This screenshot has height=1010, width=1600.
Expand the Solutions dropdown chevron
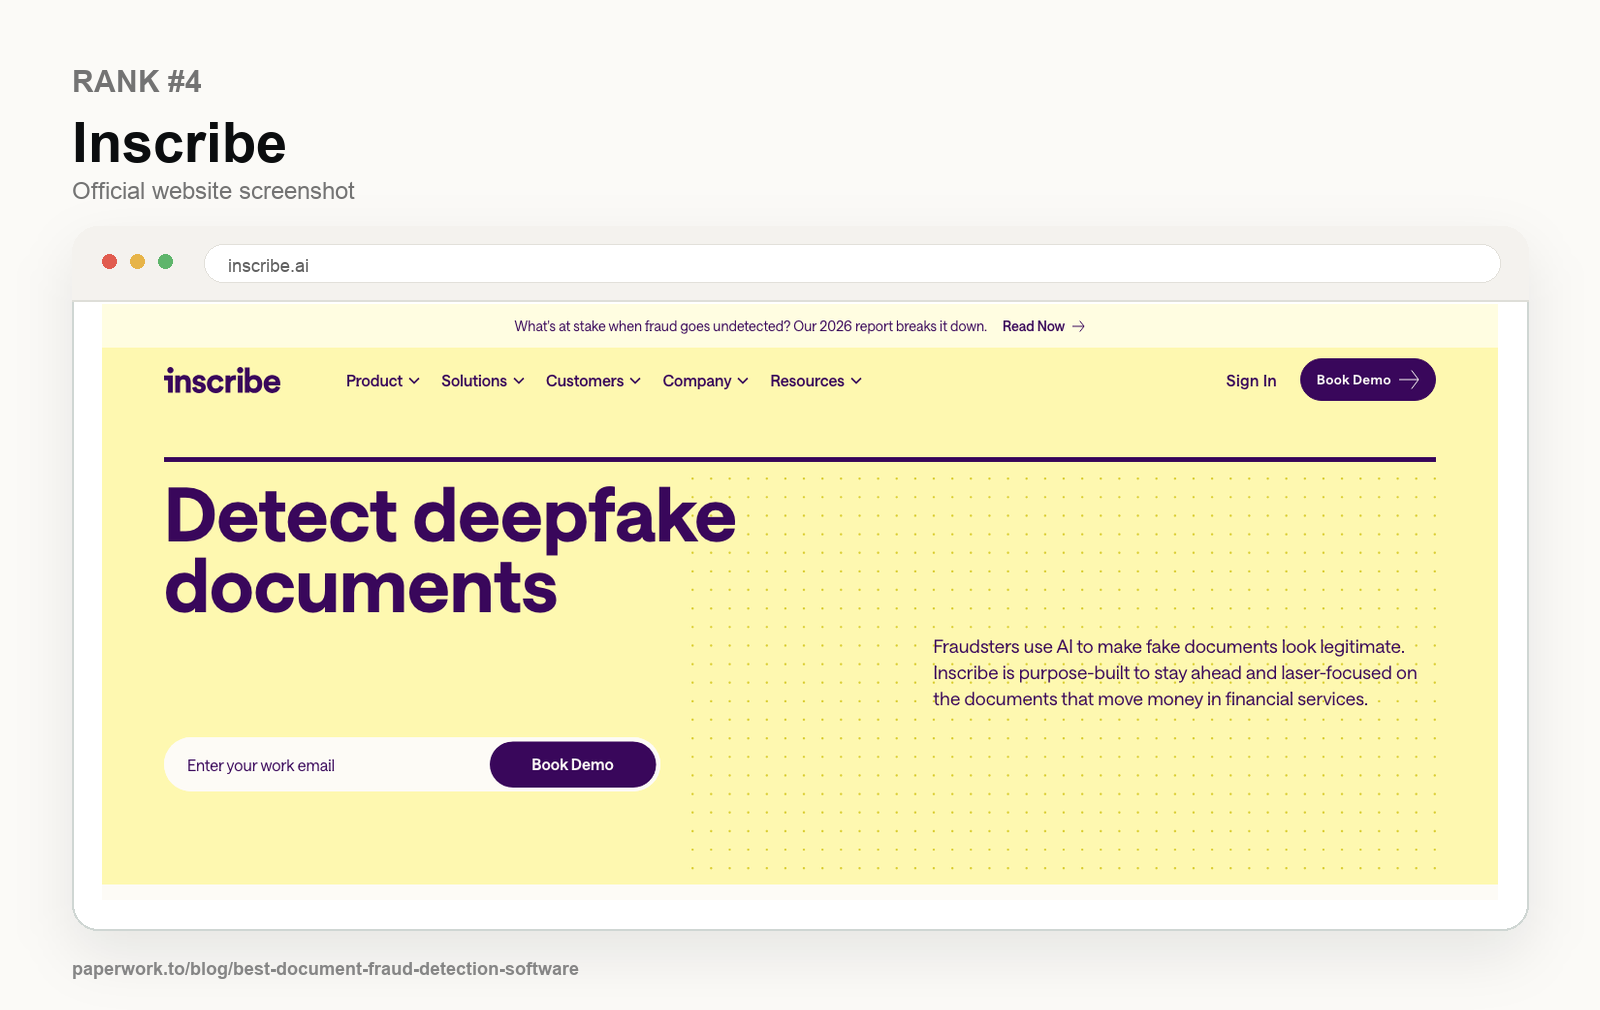519,381
